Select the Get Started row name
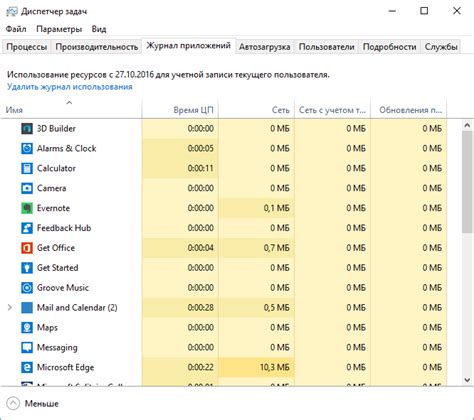The width and height of the screenshot is (474, 420). tap(57, 268)
